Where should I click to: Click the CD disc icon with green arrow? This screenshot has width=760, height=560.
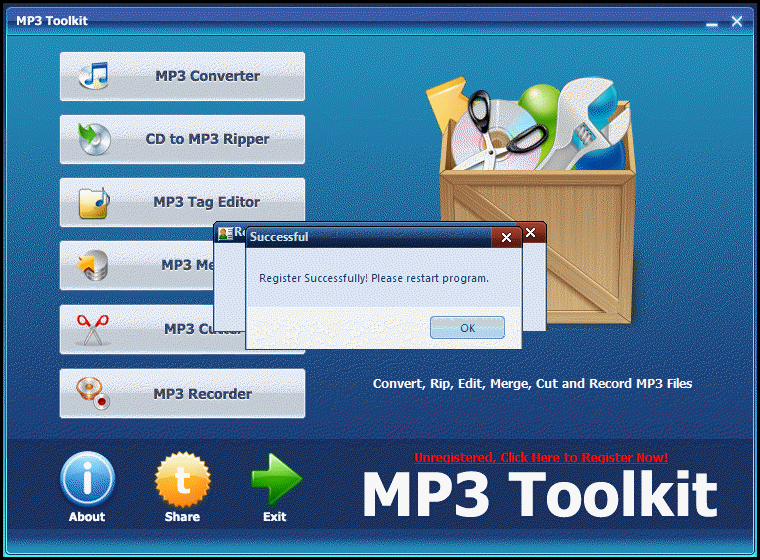pos(94,139)
